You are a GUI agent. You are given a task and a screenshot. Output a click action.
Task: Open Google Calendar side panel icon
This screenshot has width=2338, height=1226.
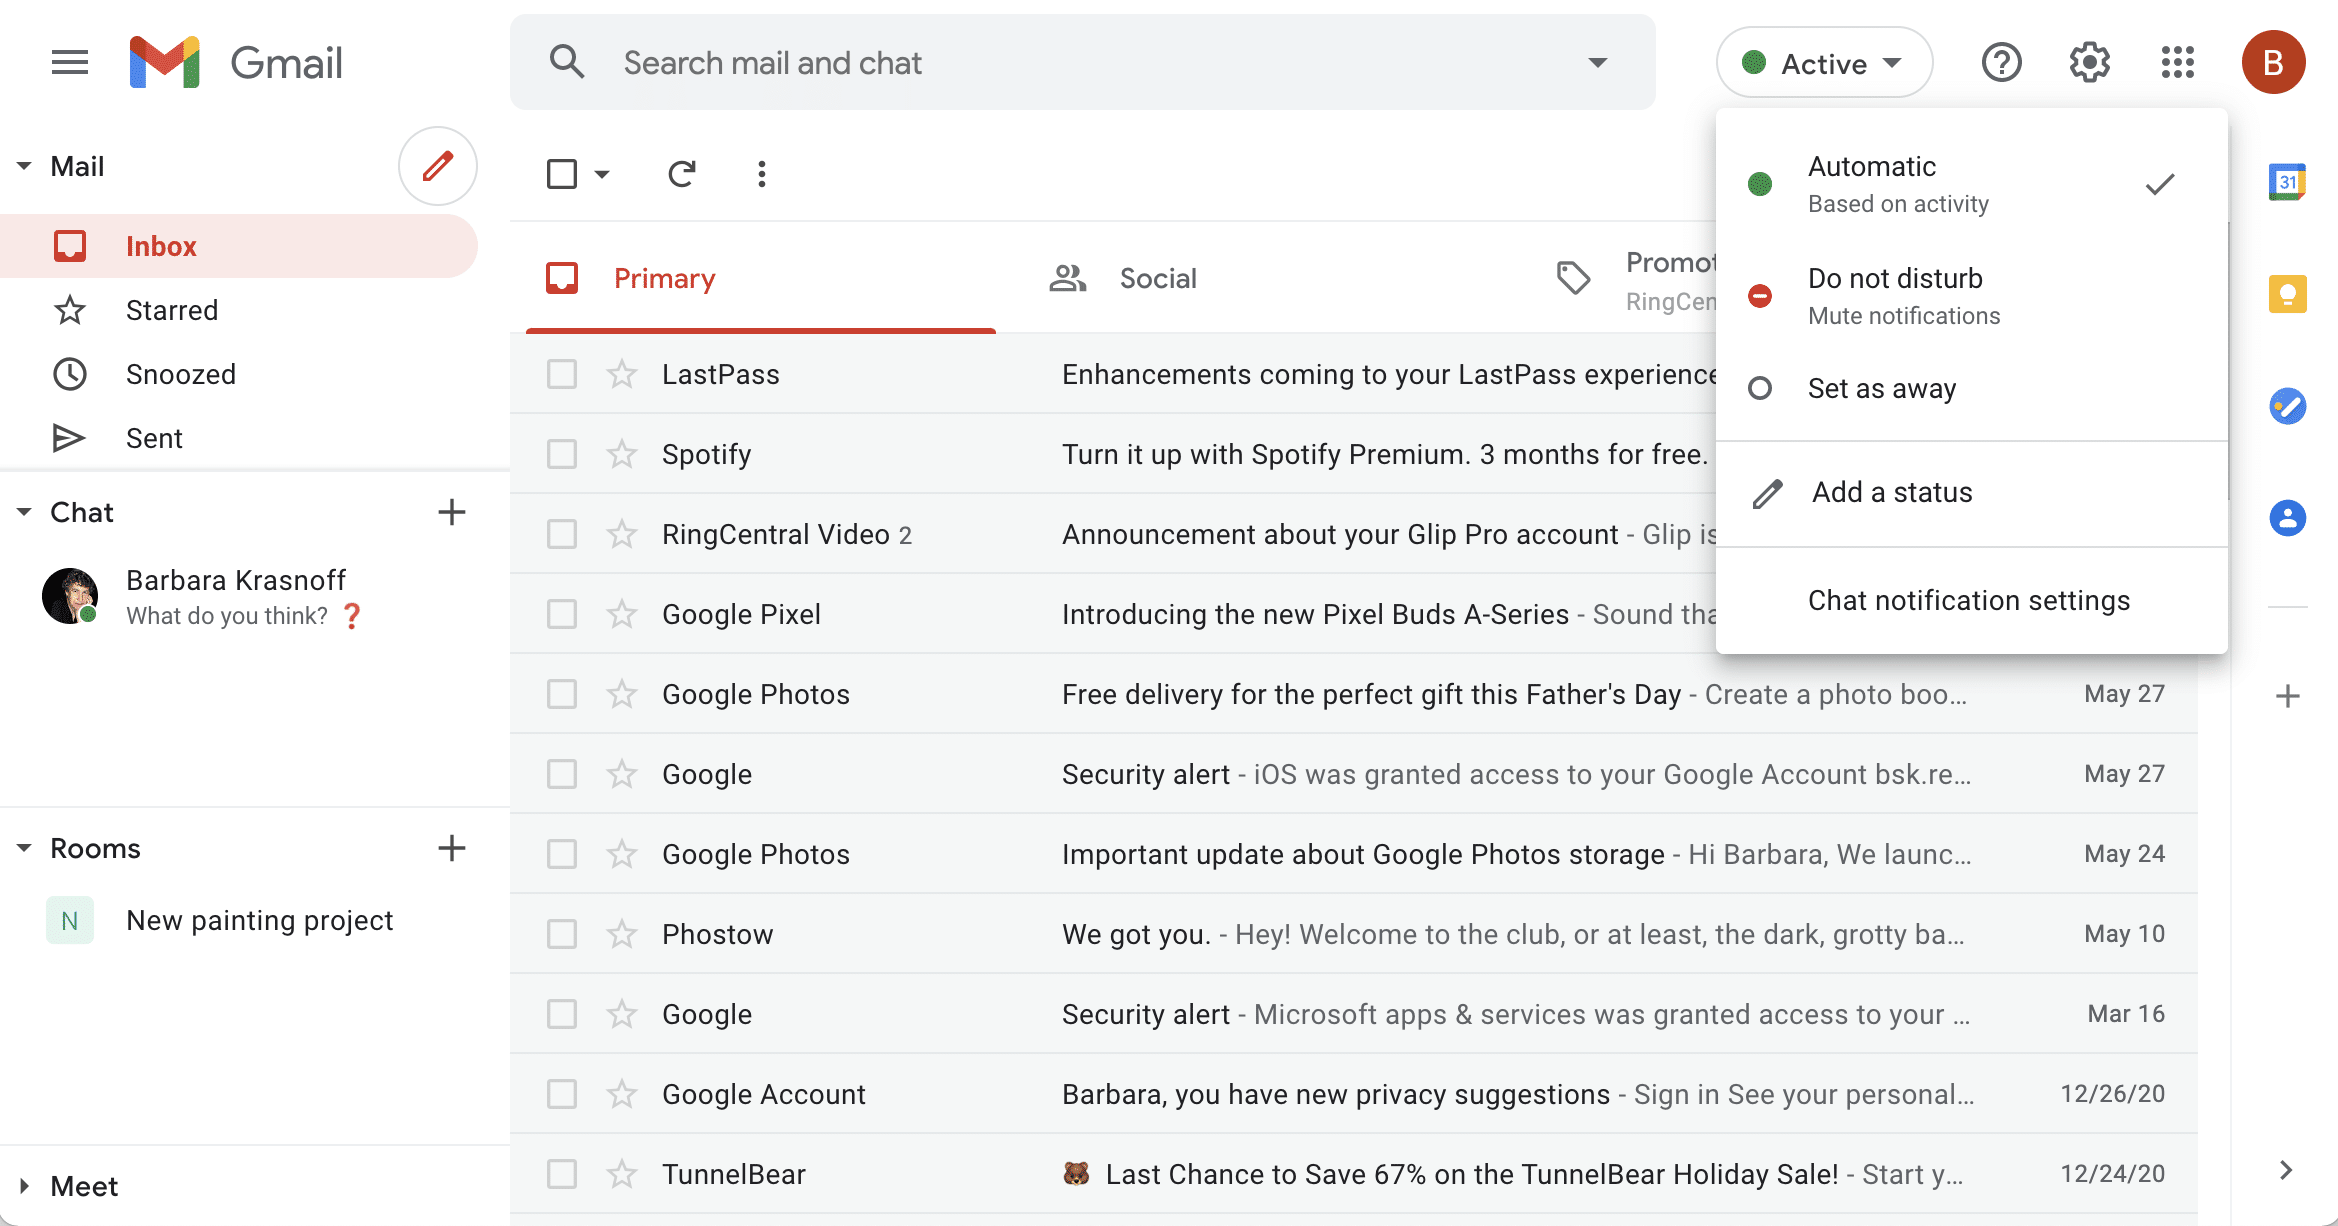point(2287,182)
